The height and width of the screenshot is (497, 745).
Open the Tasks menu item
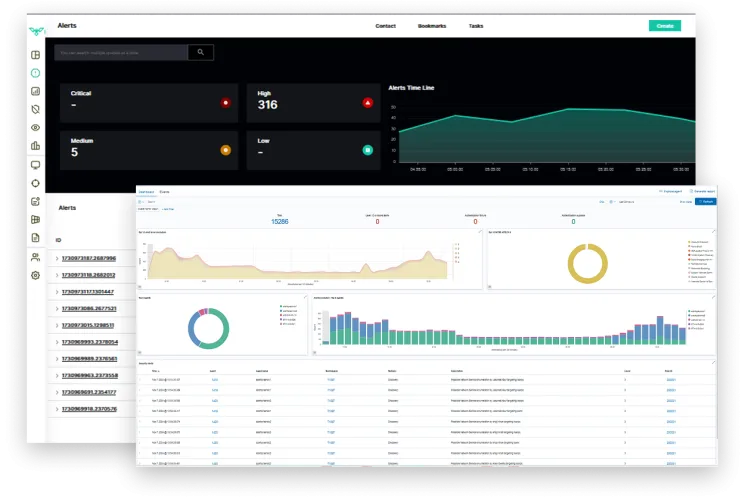click(476, 25)
